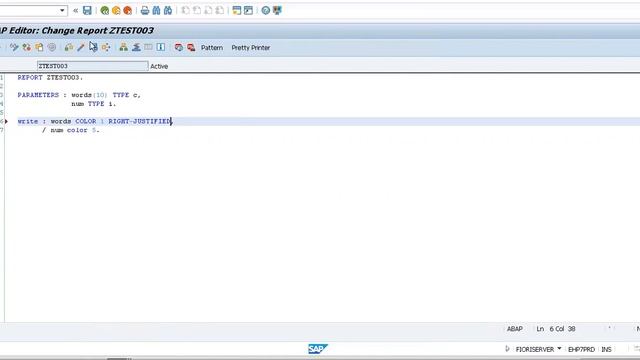Click the Other Object icon

point(39,48)
